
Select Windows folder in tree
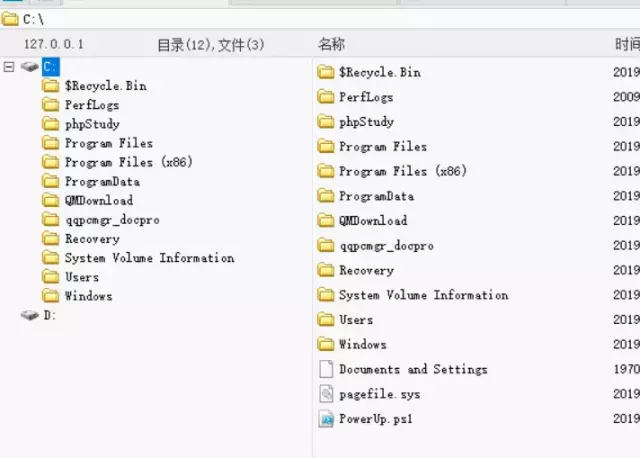coord(89,296)
